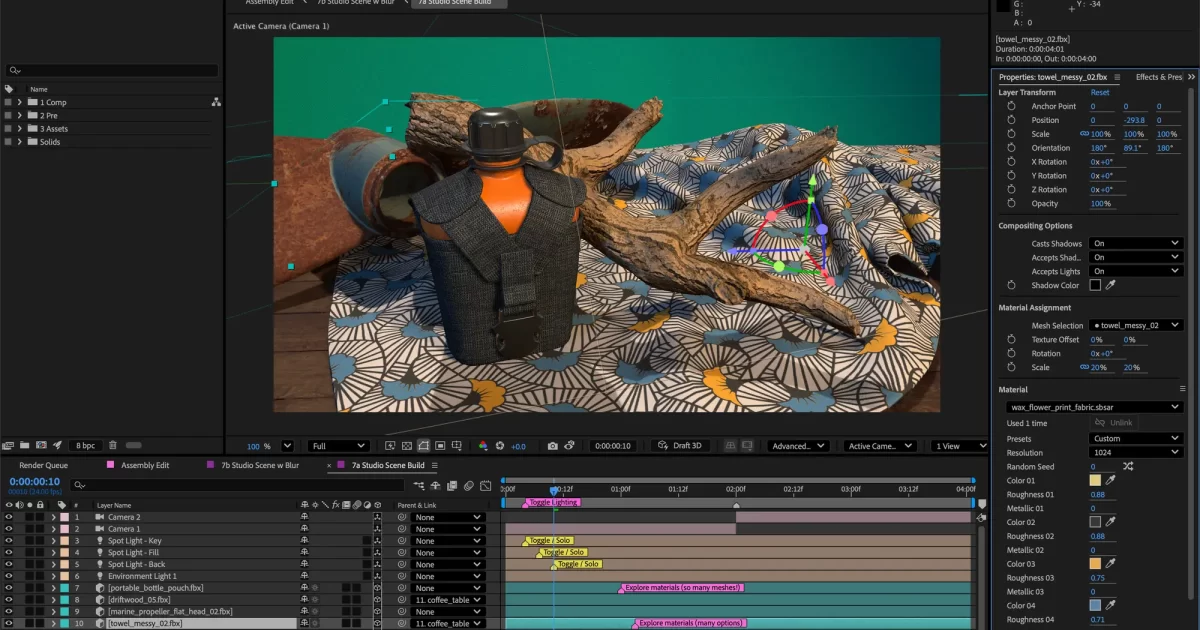This screenshot has width=1200, height=630.
Task: Toggle the Scale constrain proportions link icon
Action: pyautogui.click(x=1084, y=134)
